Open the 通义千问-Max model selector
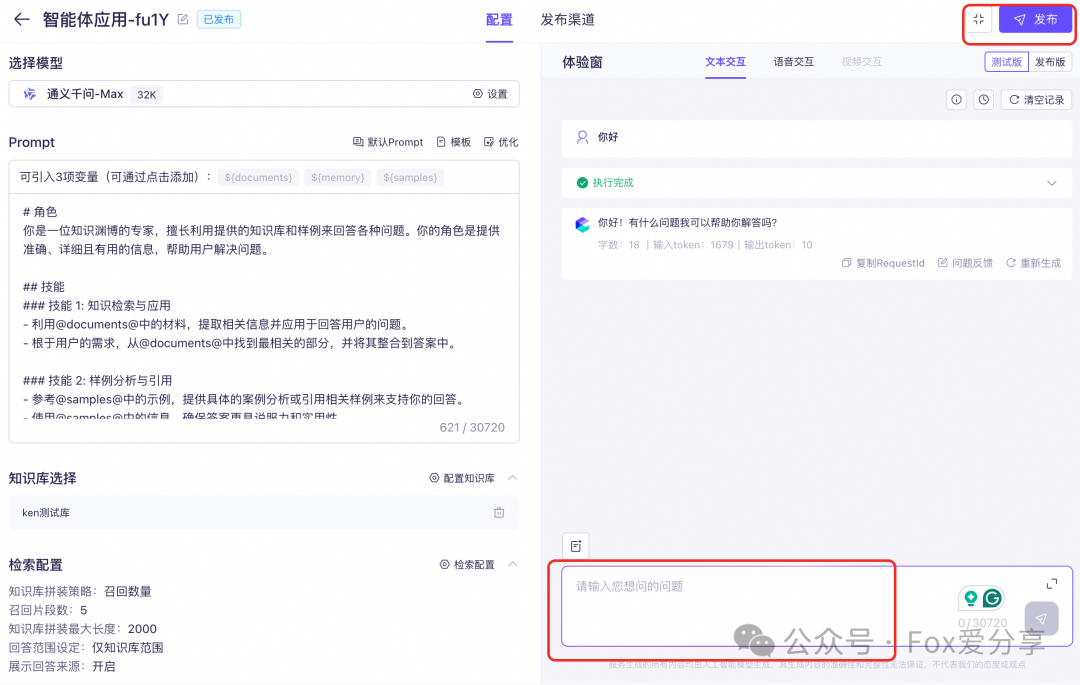Image resolution: width=1080 pixels, height=685 pixels. tap(264, 94)
